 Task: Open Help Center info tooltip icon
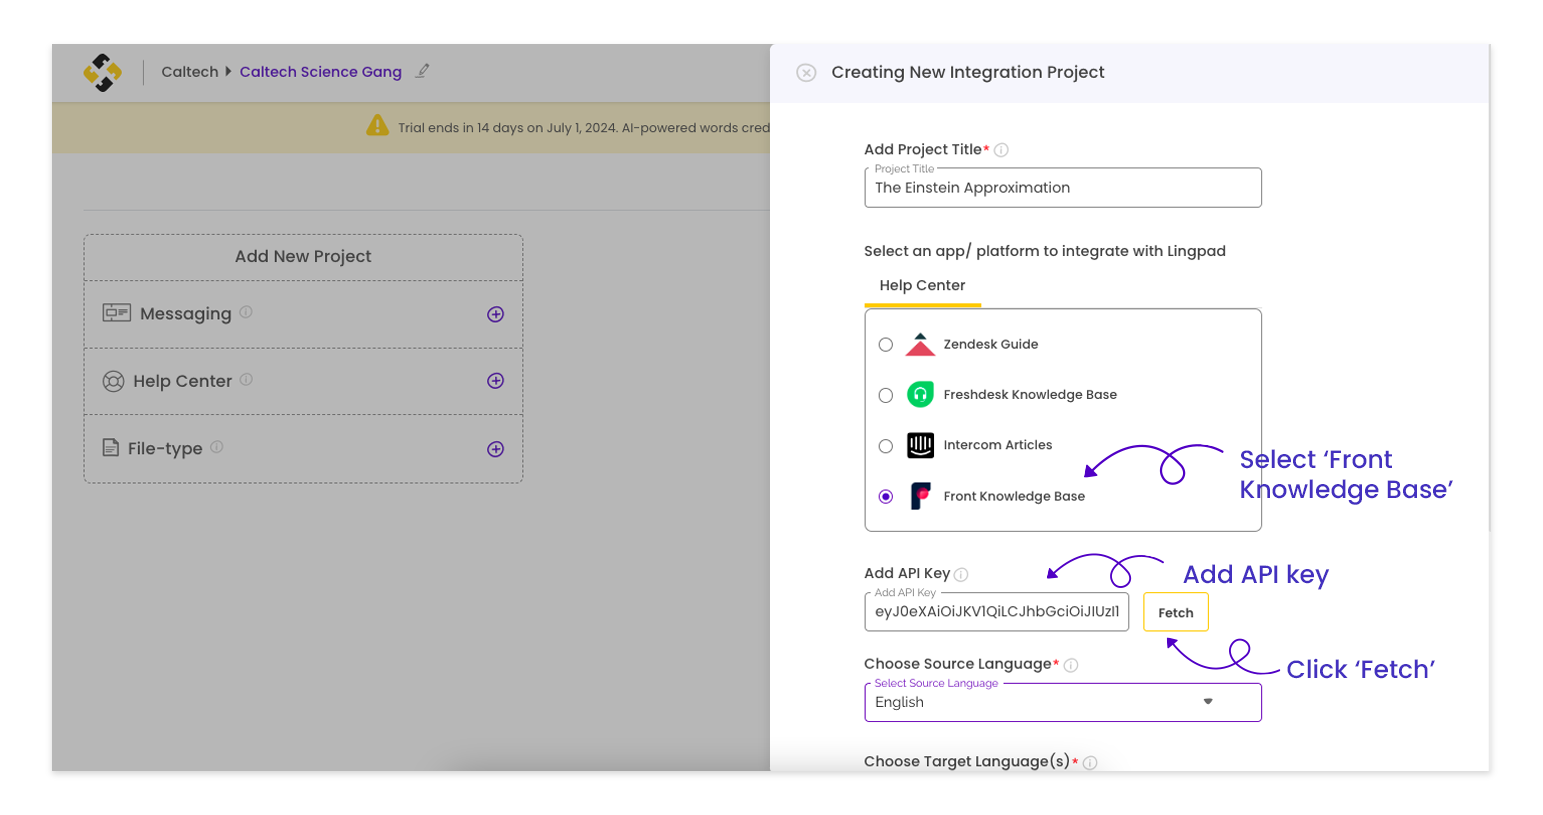[246, 379]
